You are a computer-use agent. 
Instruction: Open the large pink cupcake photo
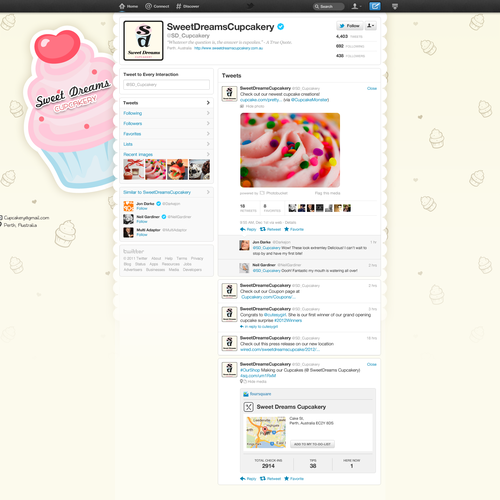(290, 150)
